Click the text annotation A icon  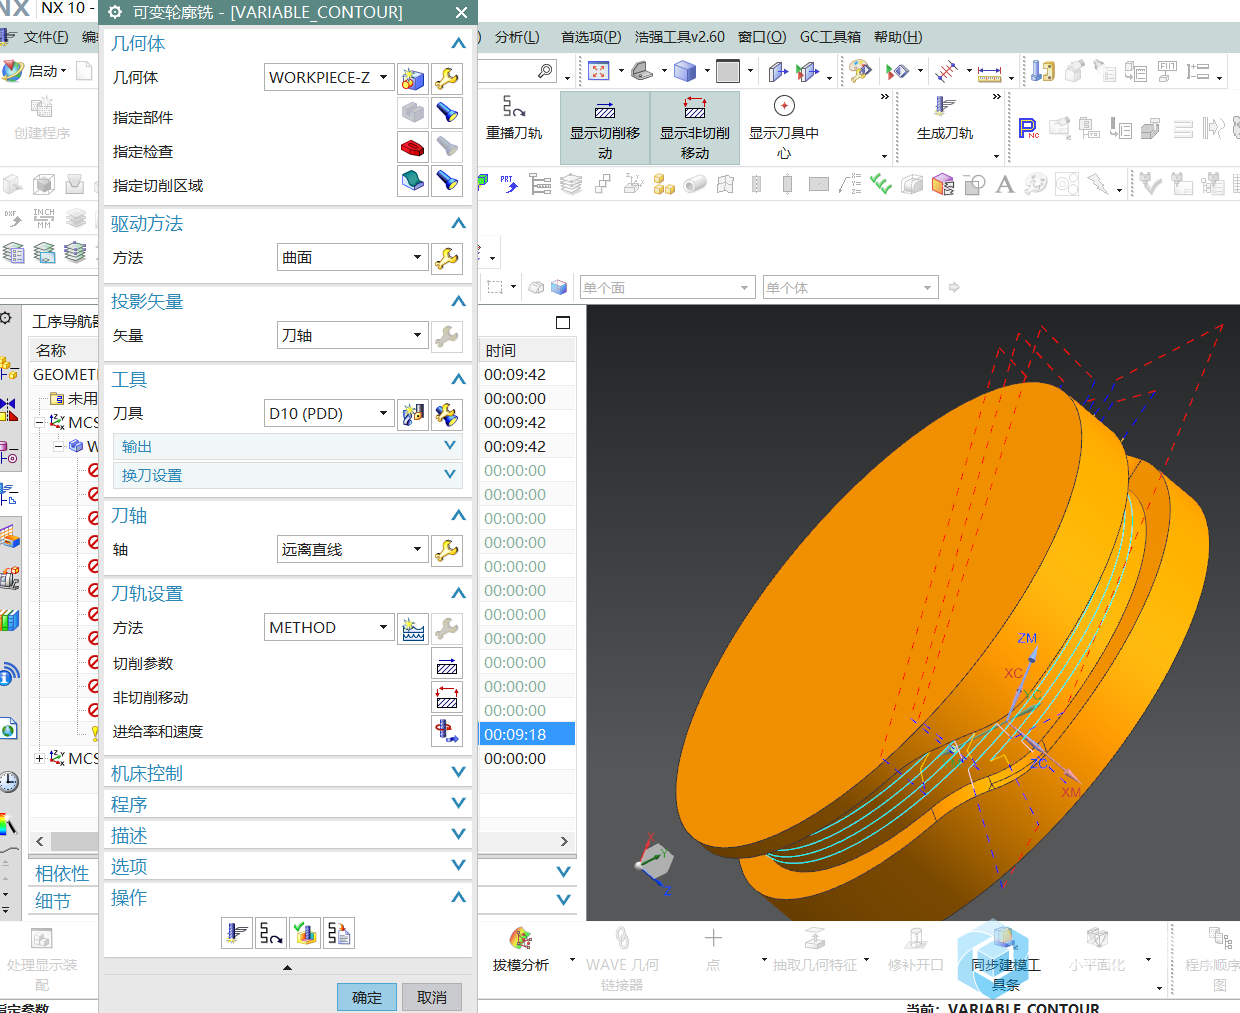click(1005, 184)
